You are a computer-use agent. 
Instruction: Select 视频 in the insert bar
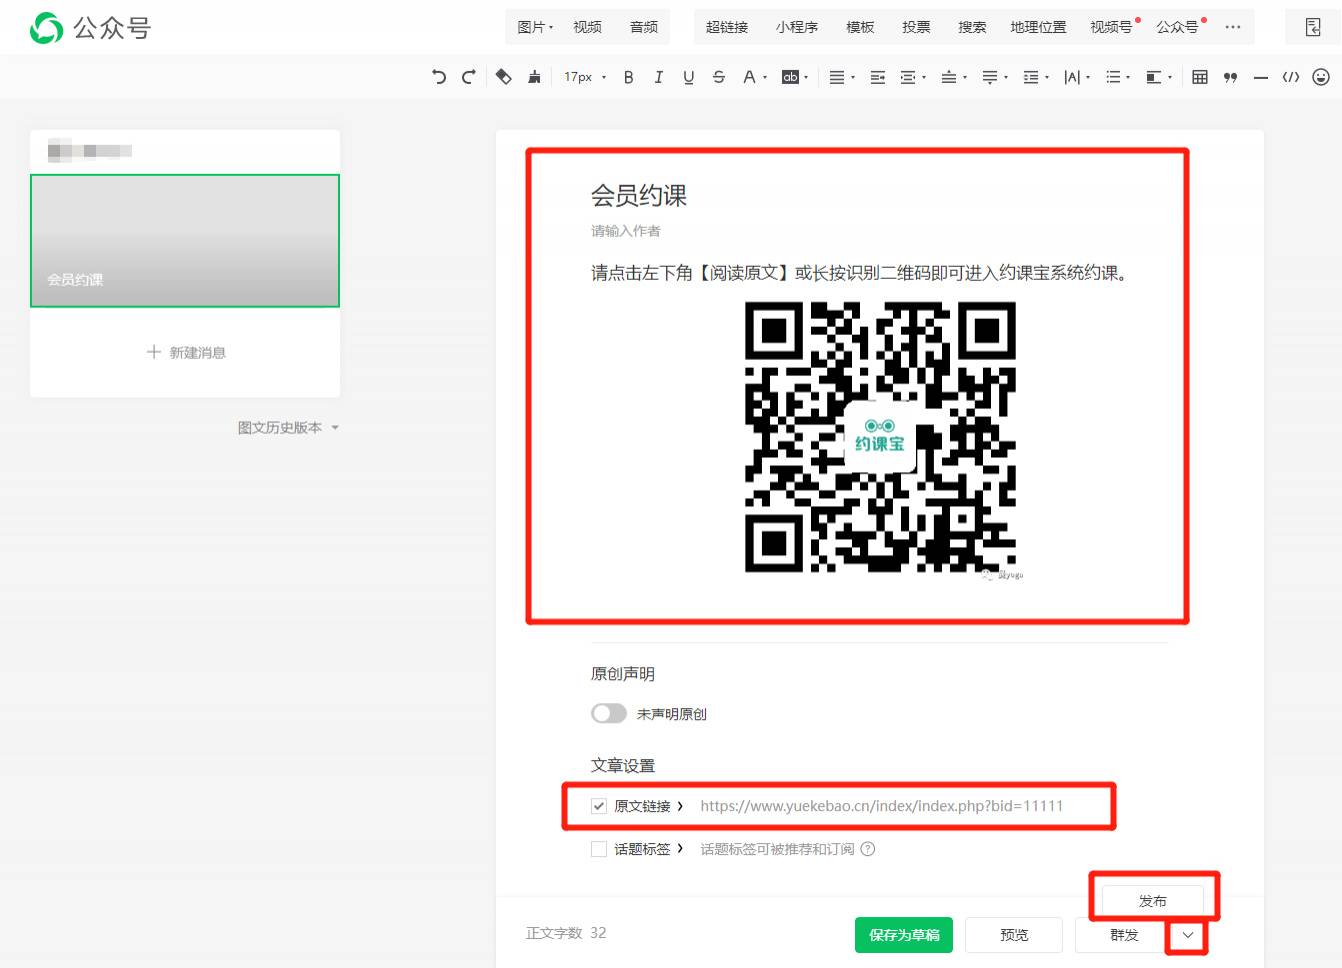coord(587,27)
